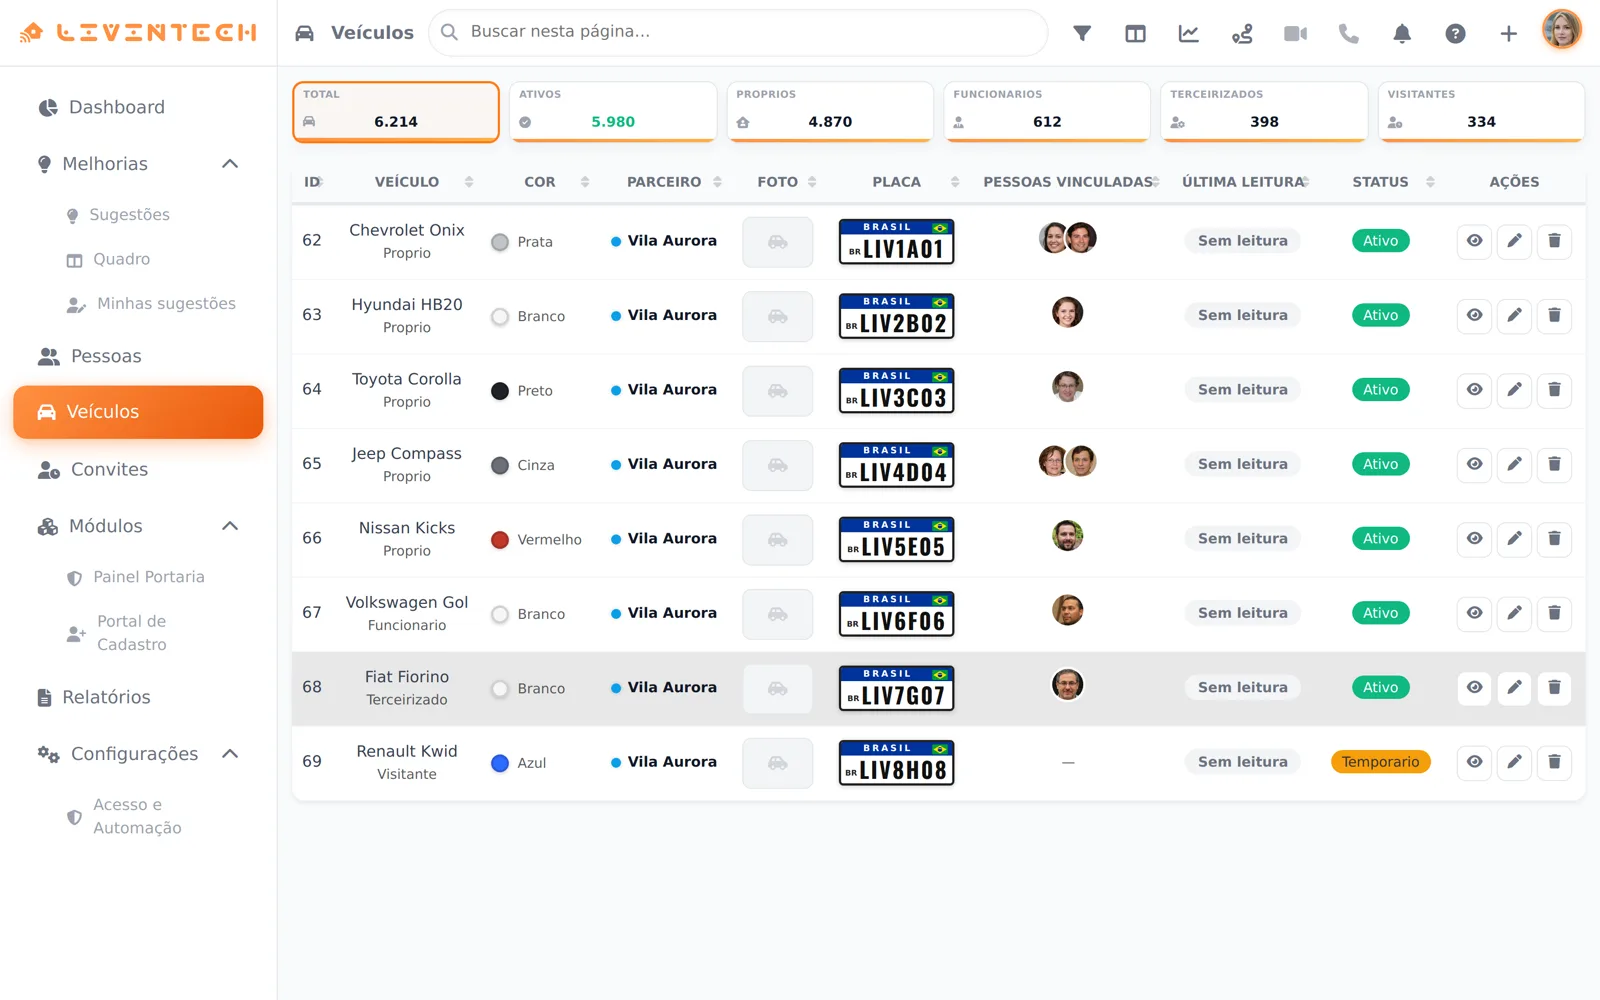Open the line chart statistics icon
This screenshot has width=1600, height=1000.
(1189, 33)
